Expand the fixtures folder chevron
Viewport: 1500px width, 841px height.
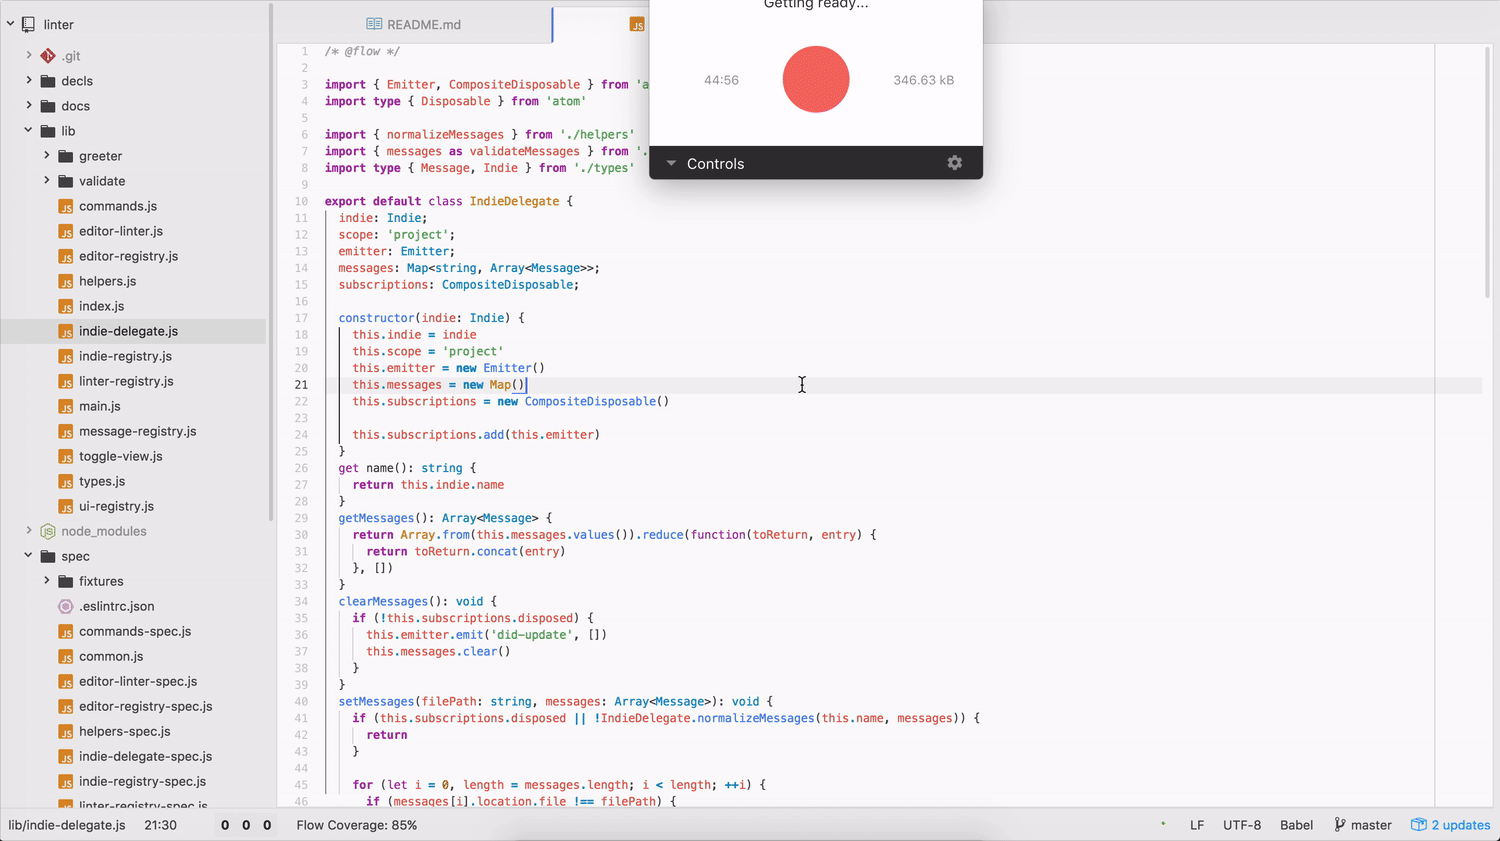click(47, 580)
